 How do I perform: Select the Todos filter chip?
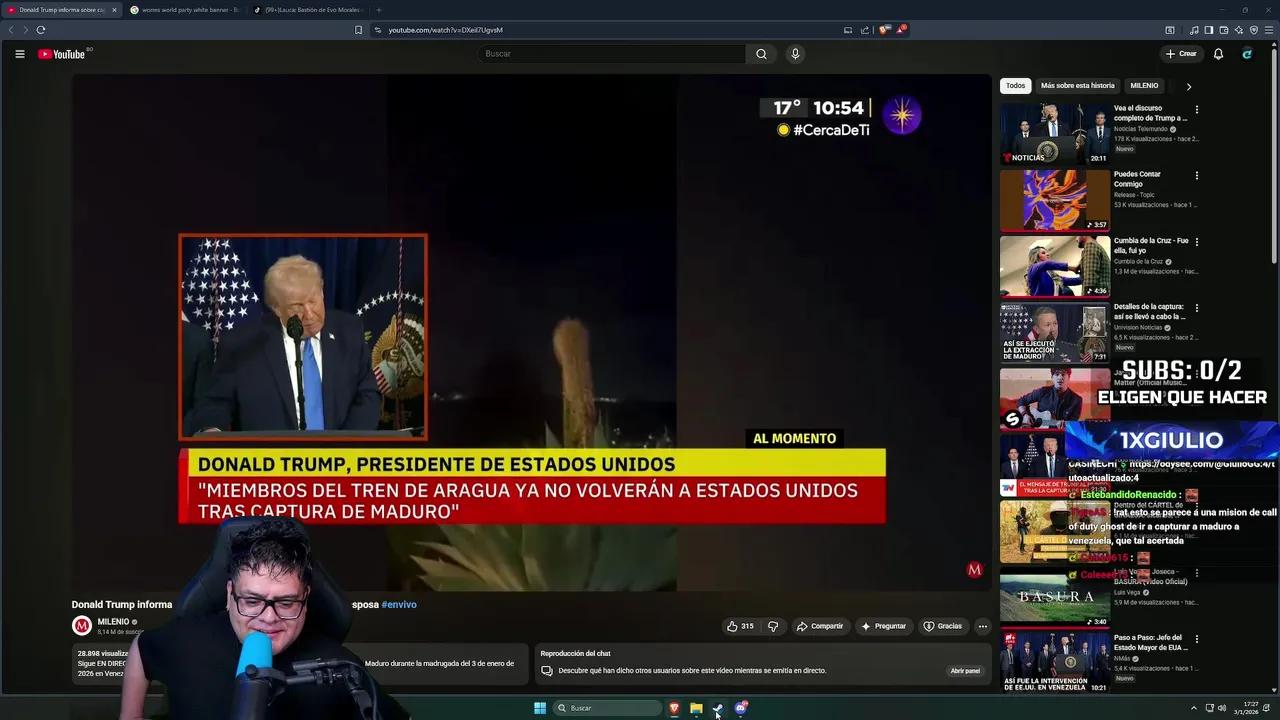point(1015,86)
